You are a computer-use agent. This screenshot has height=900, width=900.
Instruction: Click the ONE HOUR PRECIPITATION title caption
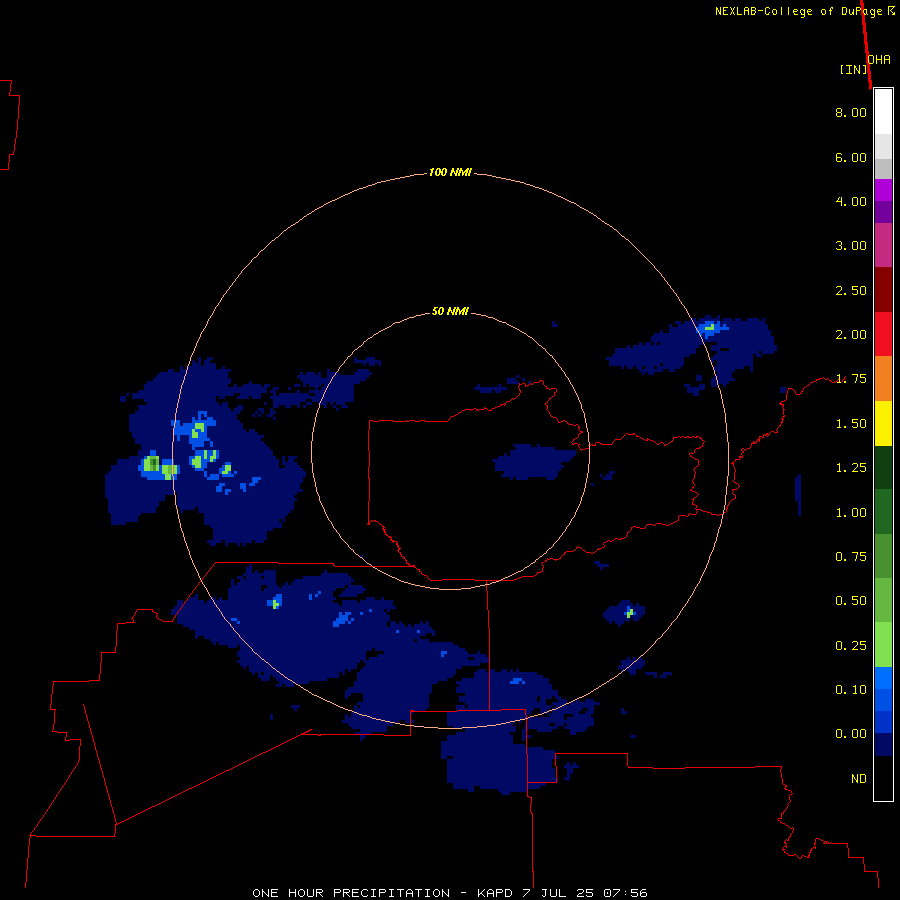[x=449, y=893]
